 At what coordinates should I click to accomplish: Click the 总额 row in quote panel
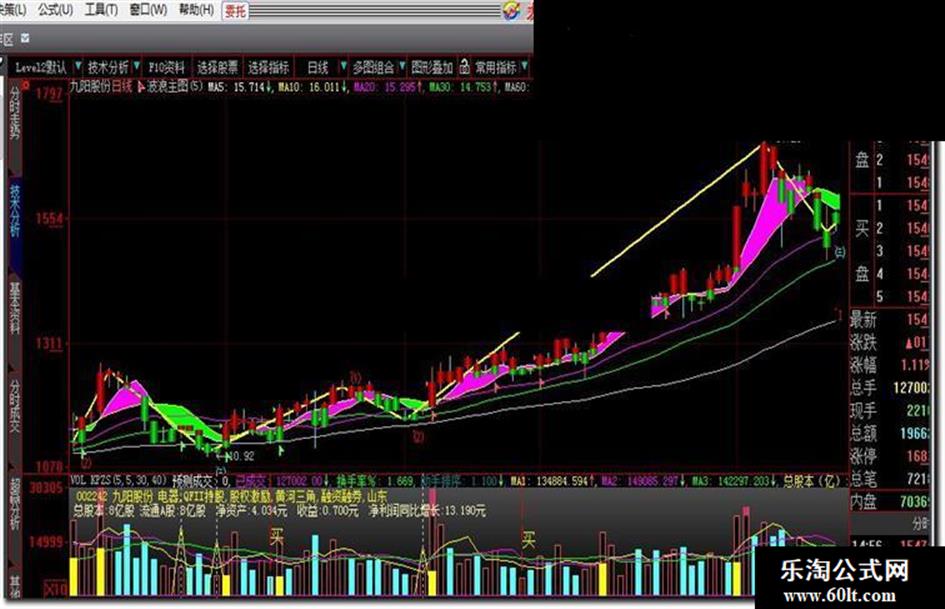click(x=891, y=433)
